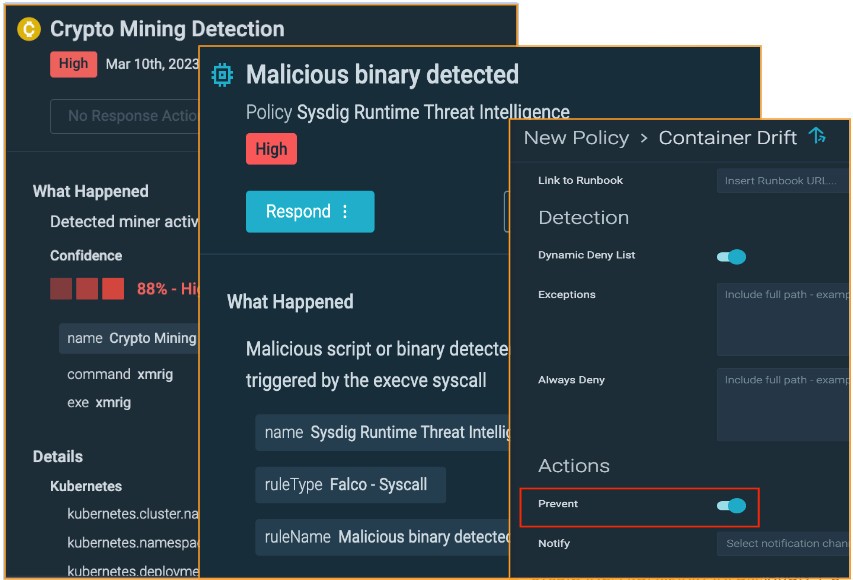Image resolution: width=853 pixels, height=580 pixels.
Task: Click the Details heading in Crypto Mining panel
Action: point(58,456)
